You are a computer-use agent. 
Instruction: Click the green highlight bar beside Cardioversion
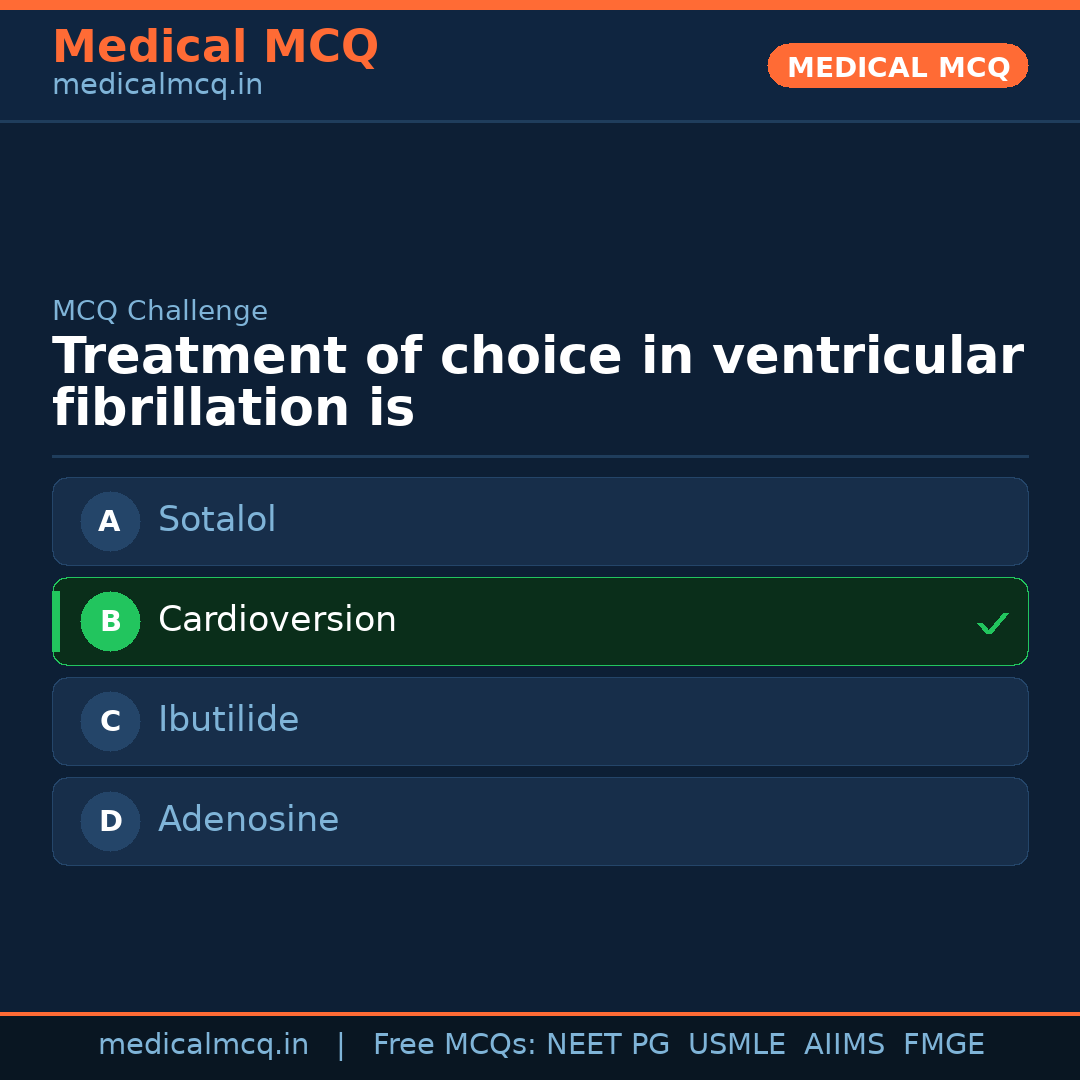[55, 621]
